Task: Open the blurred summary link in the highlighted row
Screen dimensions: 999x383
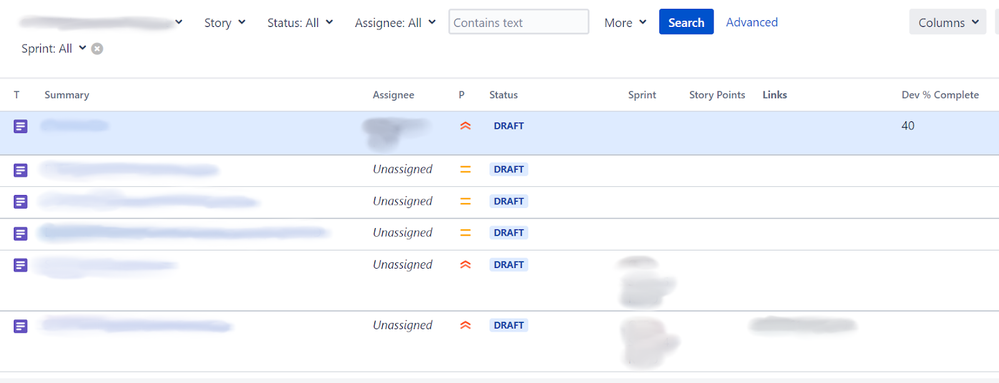Action: (75, 126)
